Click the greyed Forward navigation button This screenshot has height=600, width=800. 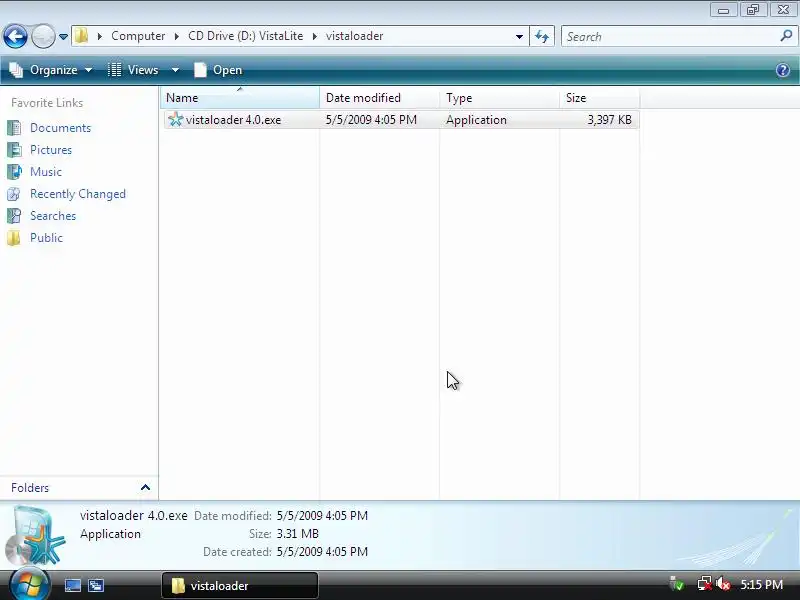tap(43, 36)
